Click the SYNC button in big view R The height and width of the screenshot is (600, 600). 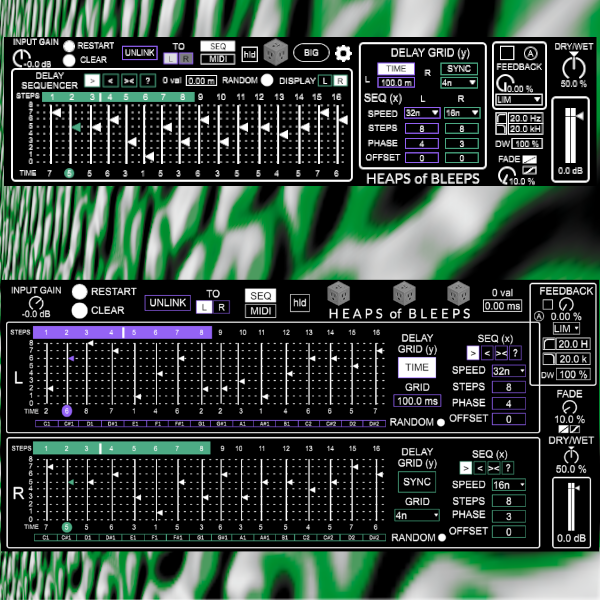(417, 482)
